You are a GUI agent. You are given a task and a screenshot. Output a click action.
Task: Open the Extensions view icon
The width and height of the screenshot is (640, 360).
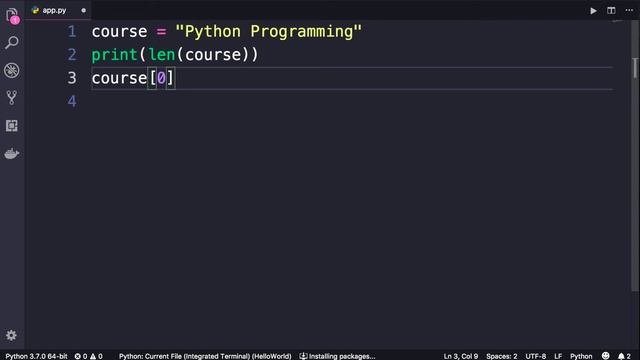pyautogui.click(x=12, y=126)
